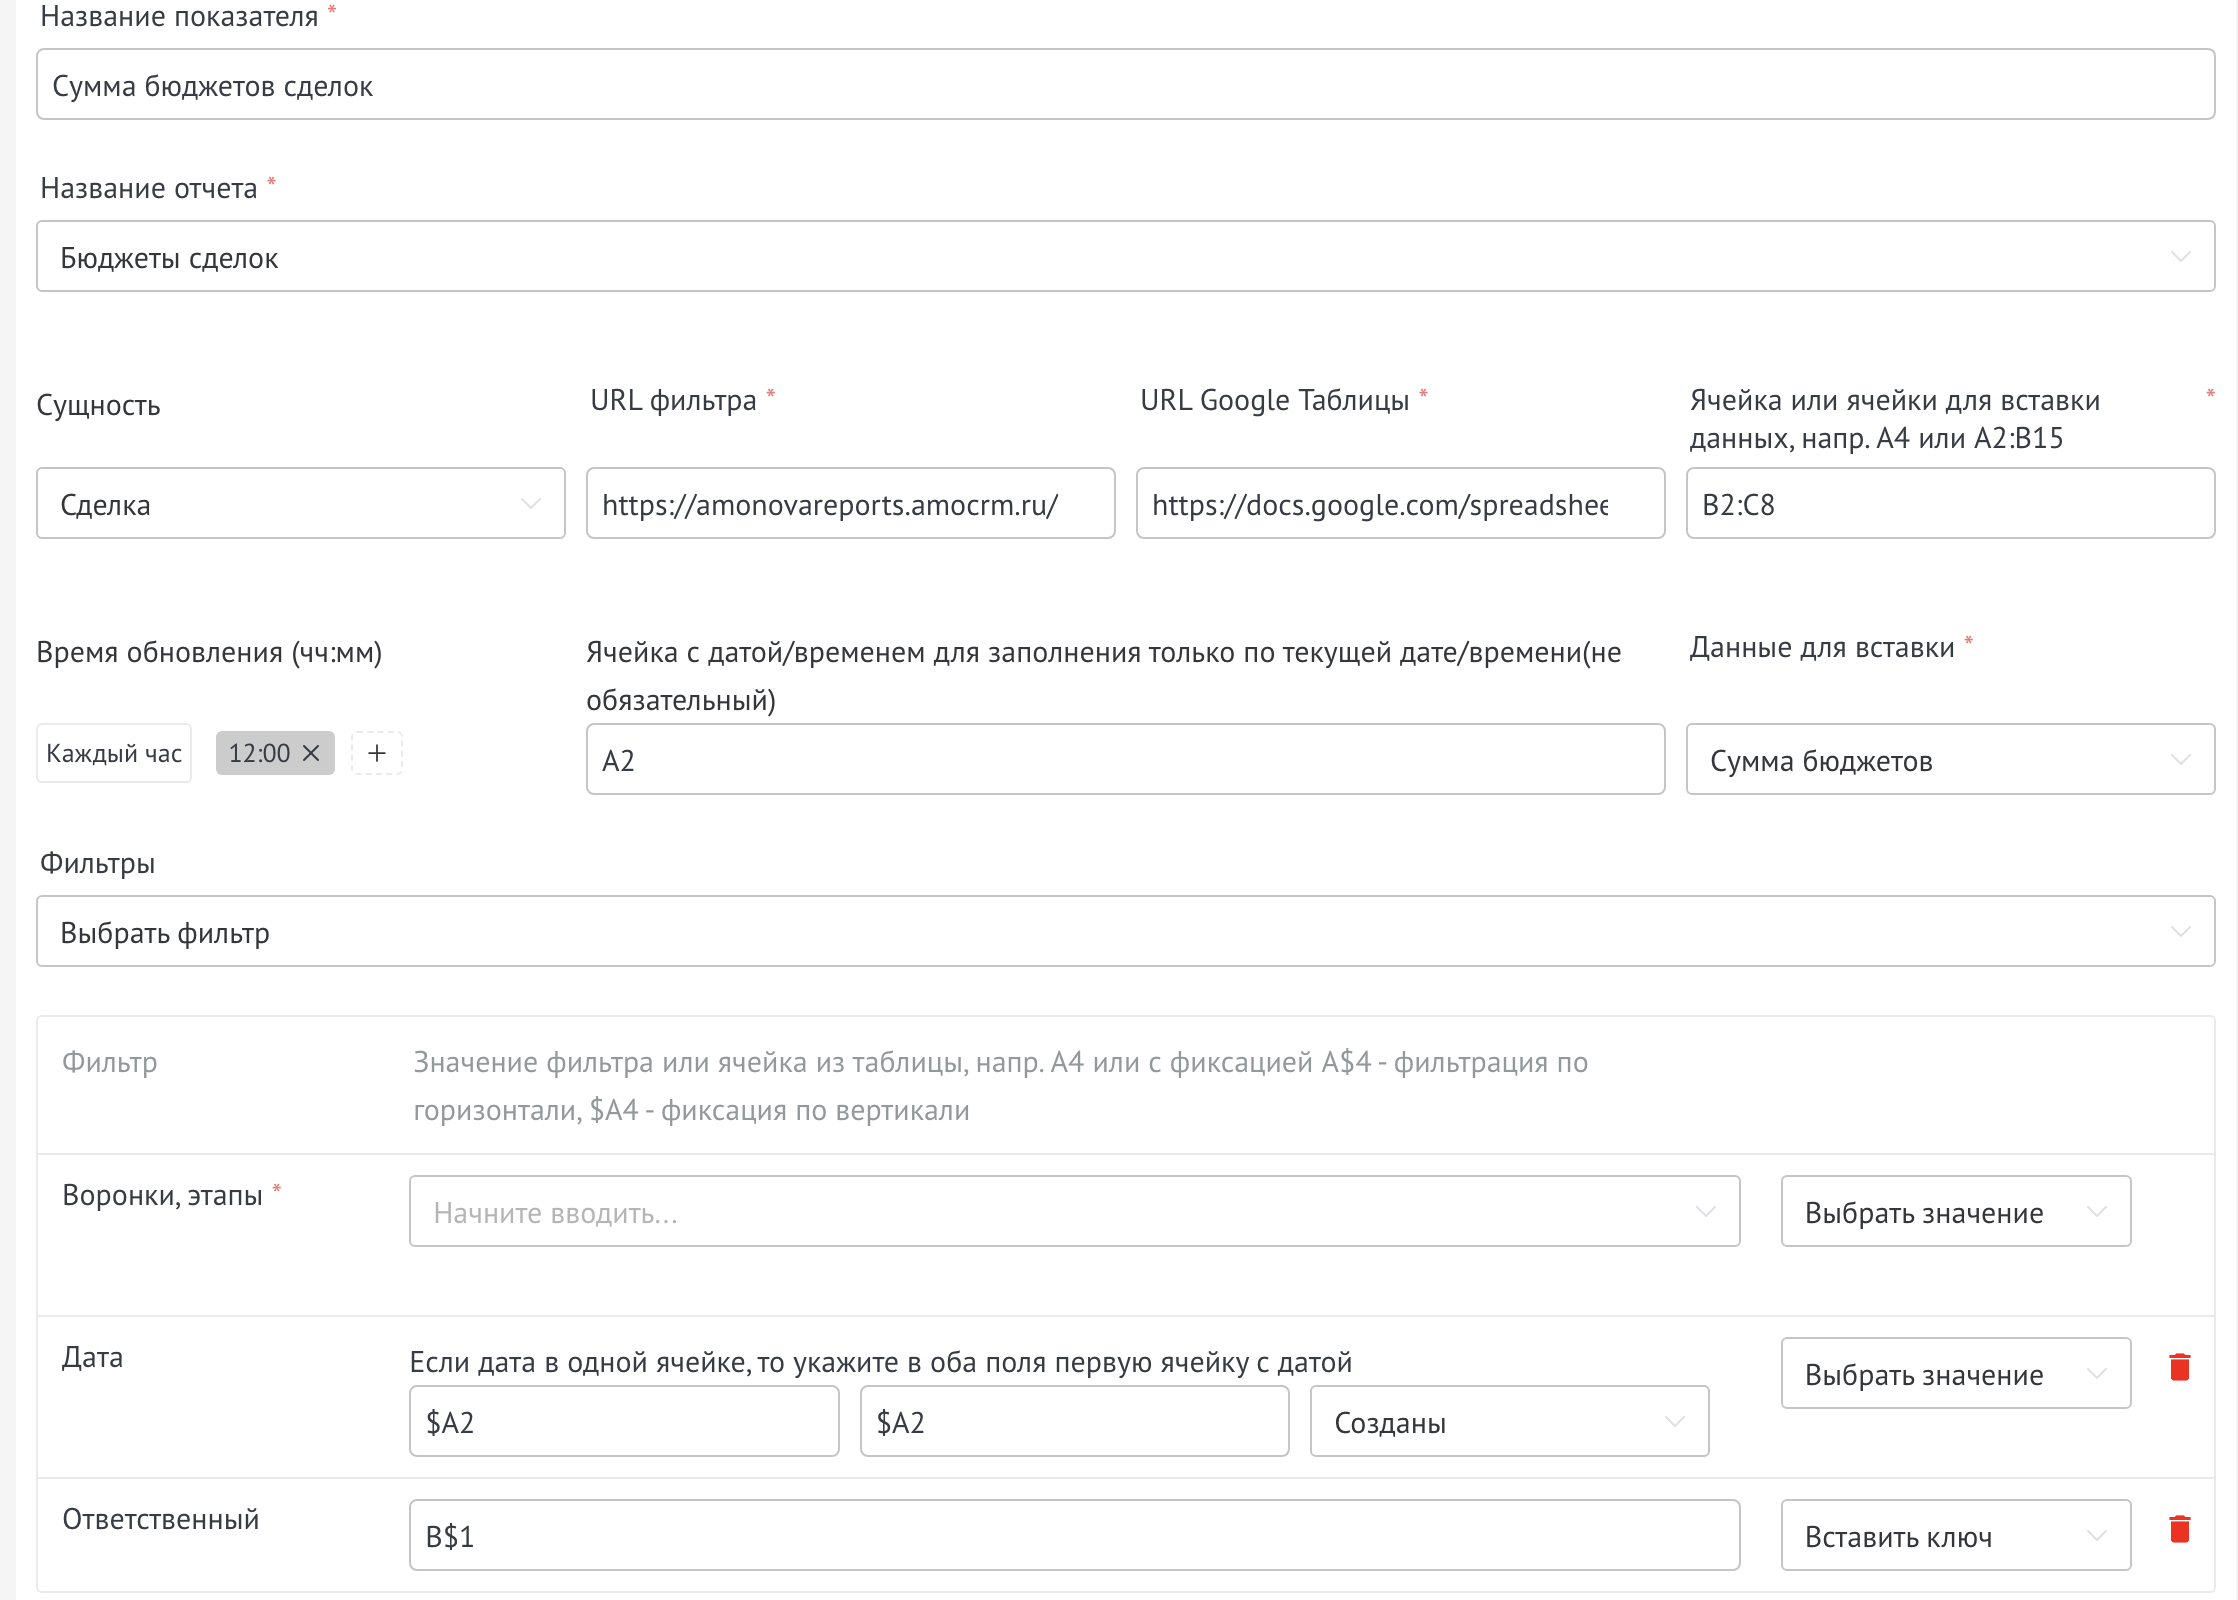Click the Время обновления (чч:мм) label
This screenshot has width=2238, height=1600.
pos(209,653)
